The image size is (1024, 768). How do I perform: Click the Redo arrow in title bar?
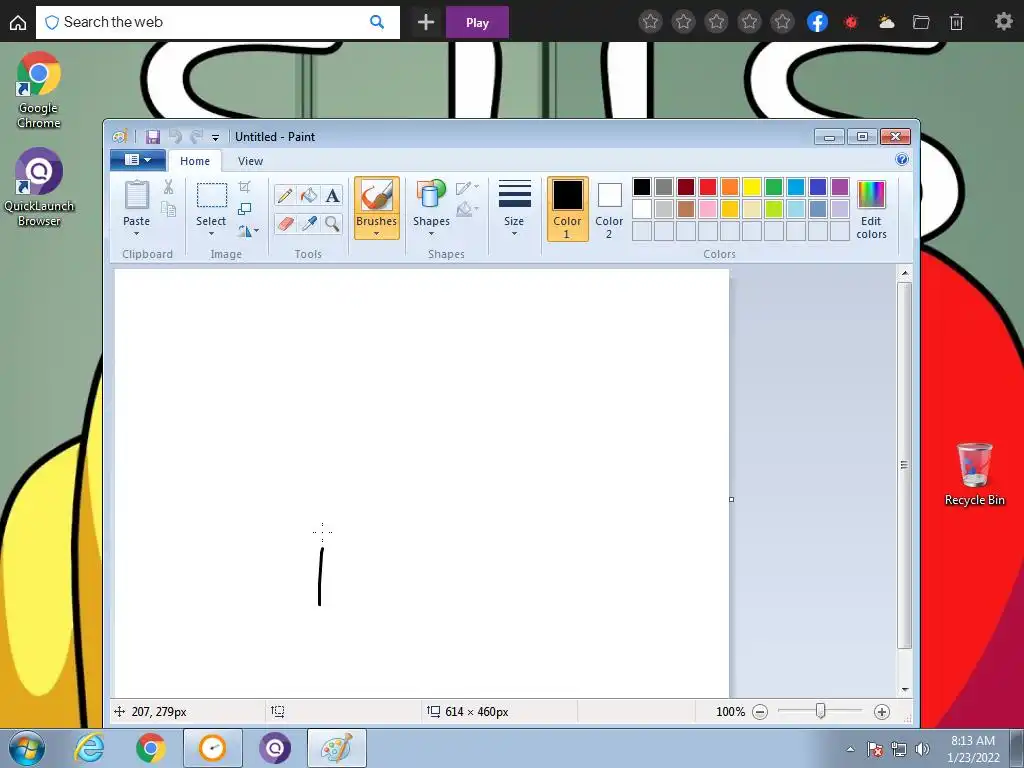pyautogui.click(x=196, y=136)
